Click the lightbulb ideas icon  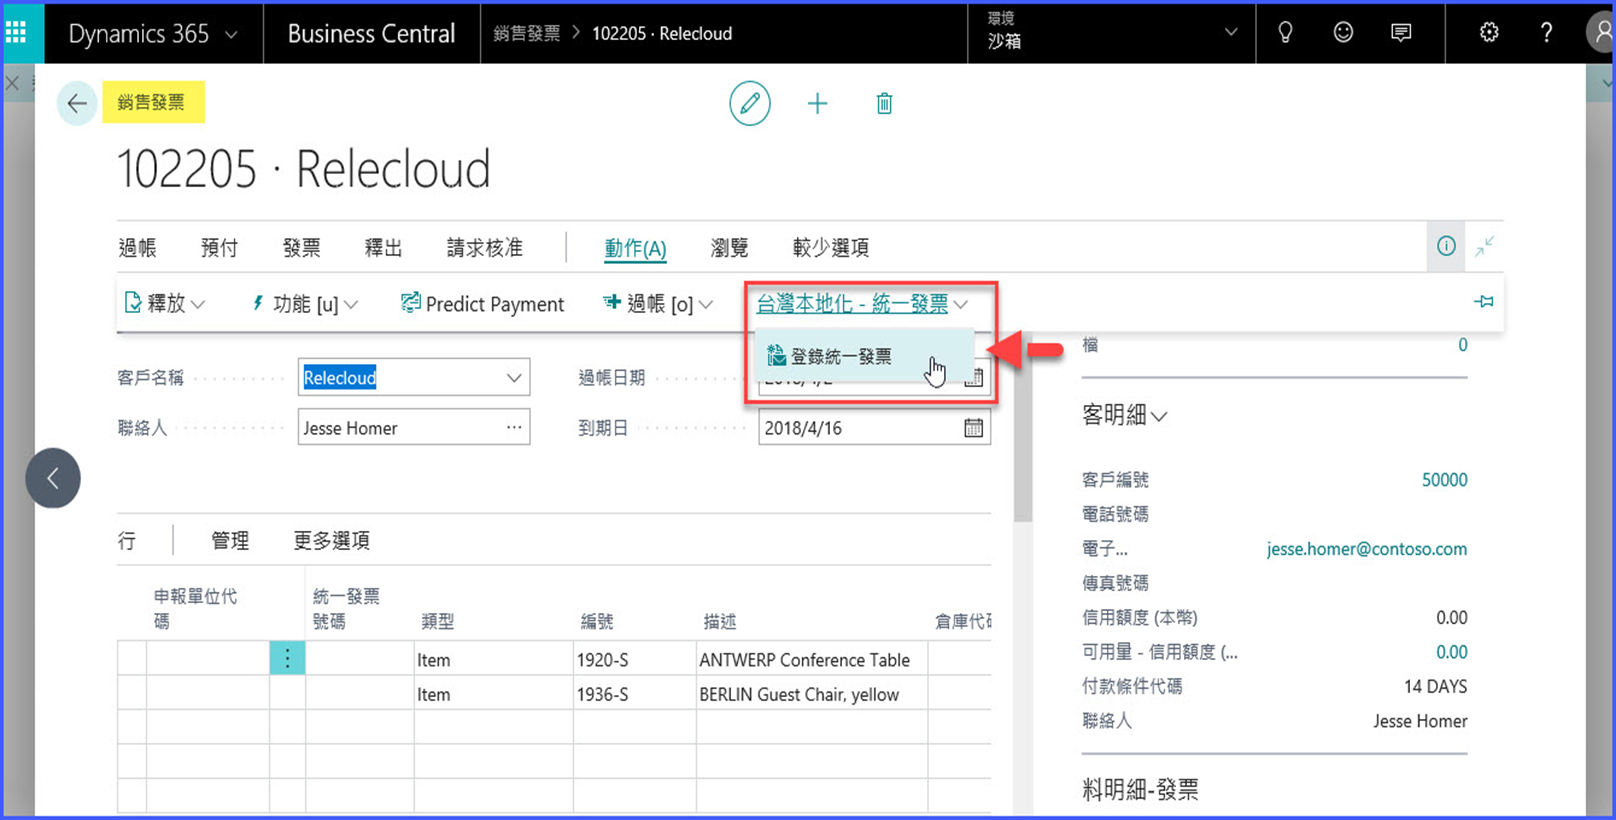tap(1285, 33)
